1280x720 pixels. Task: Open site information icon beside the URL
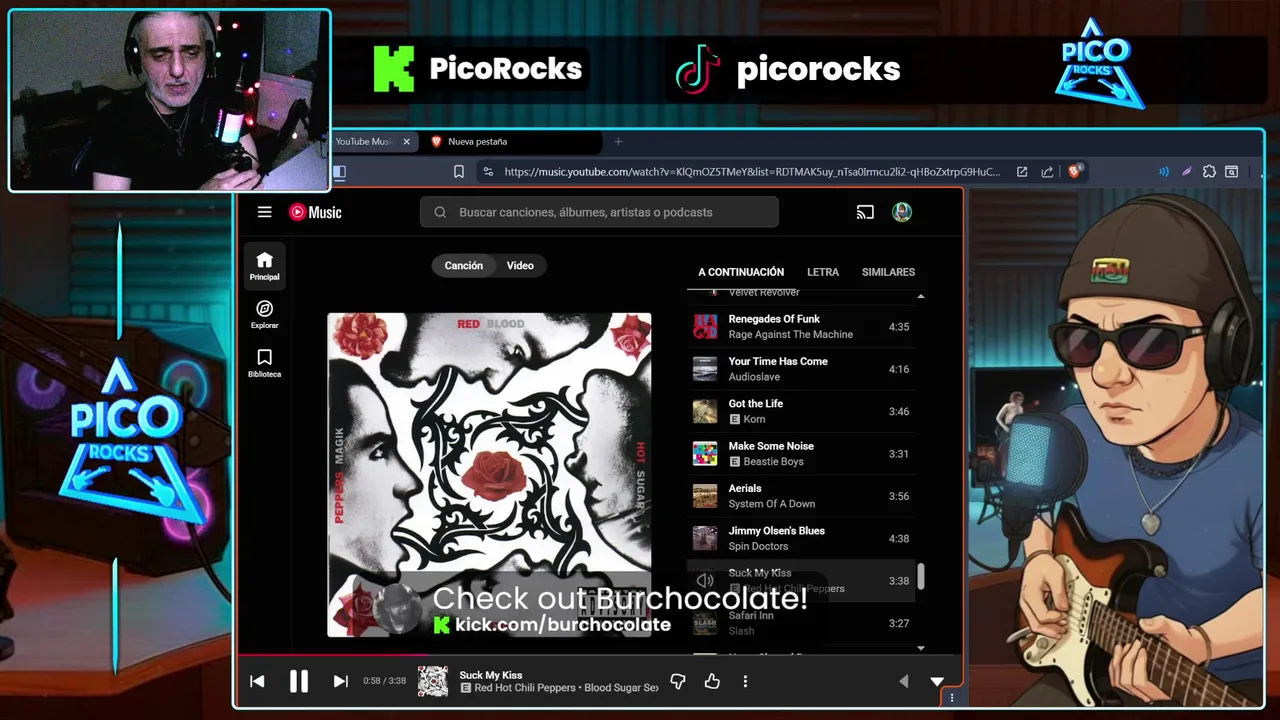488,172
